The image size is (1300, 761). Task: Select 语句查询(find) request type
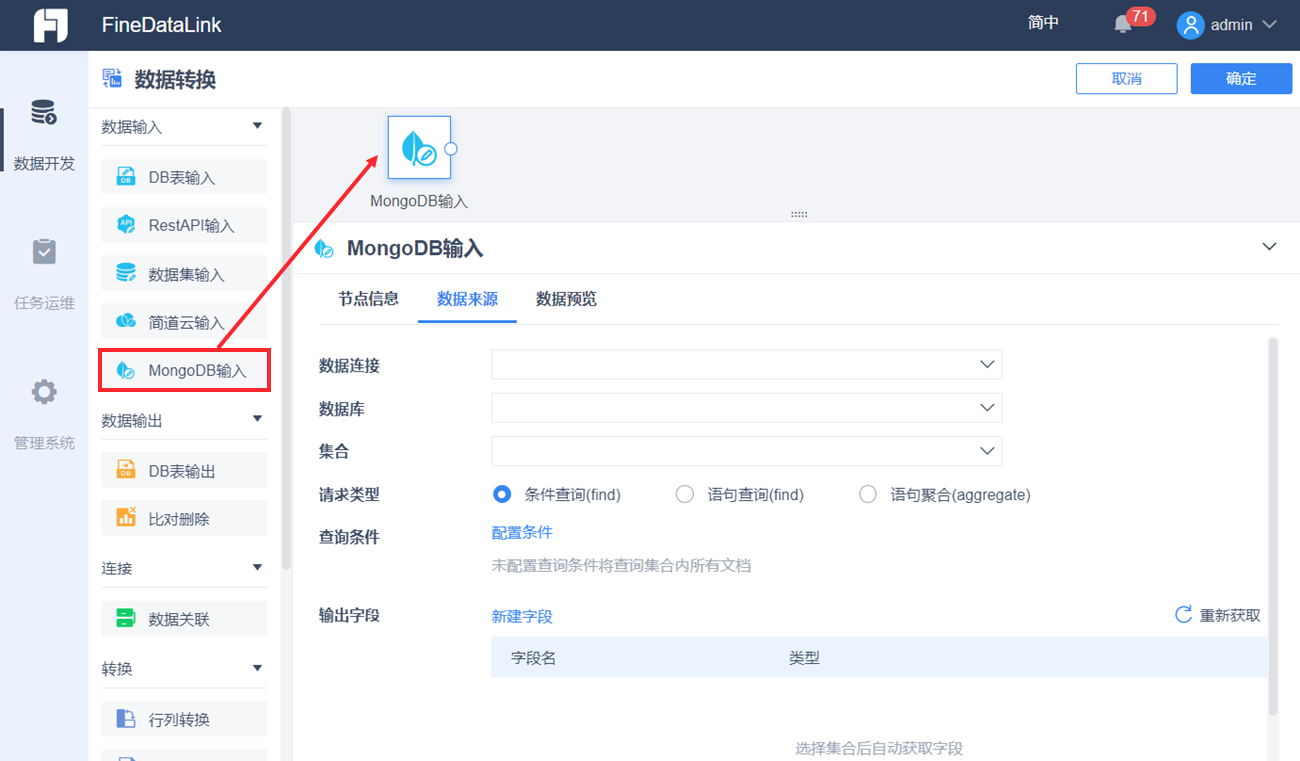pyautogui.click(x=685, y=494)
